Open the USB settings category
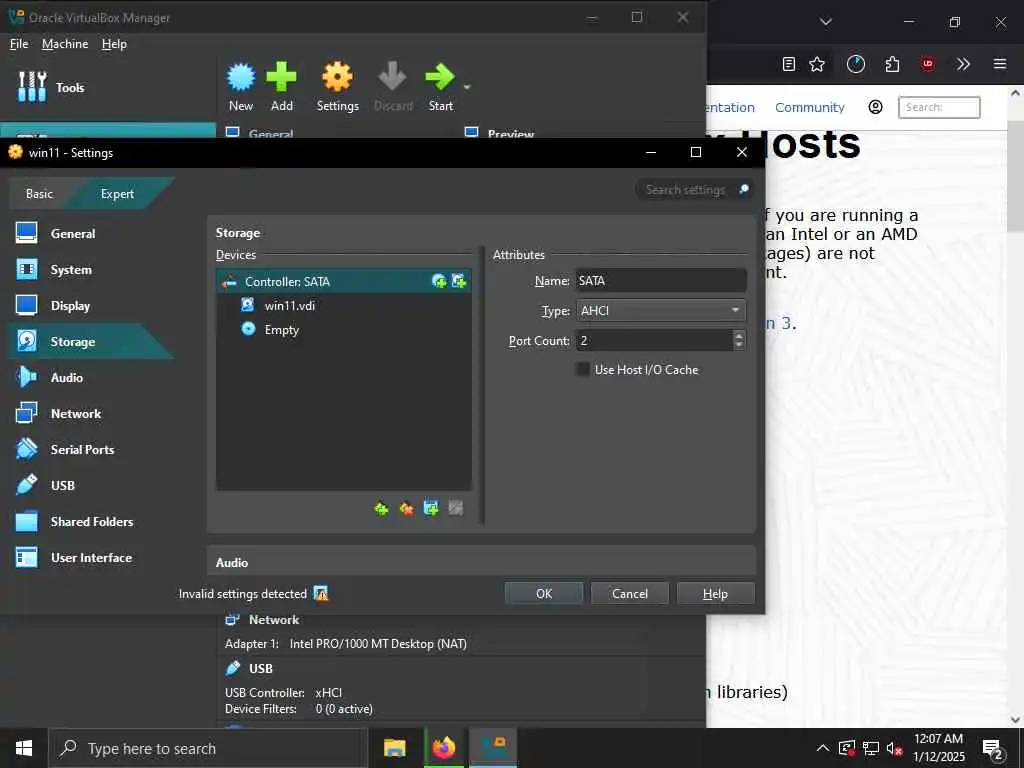1024x768 pixels. click(x=63, y=485)
